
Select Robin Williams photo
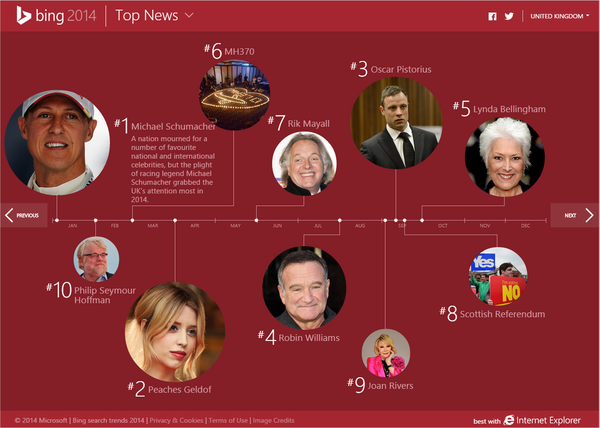304,288
